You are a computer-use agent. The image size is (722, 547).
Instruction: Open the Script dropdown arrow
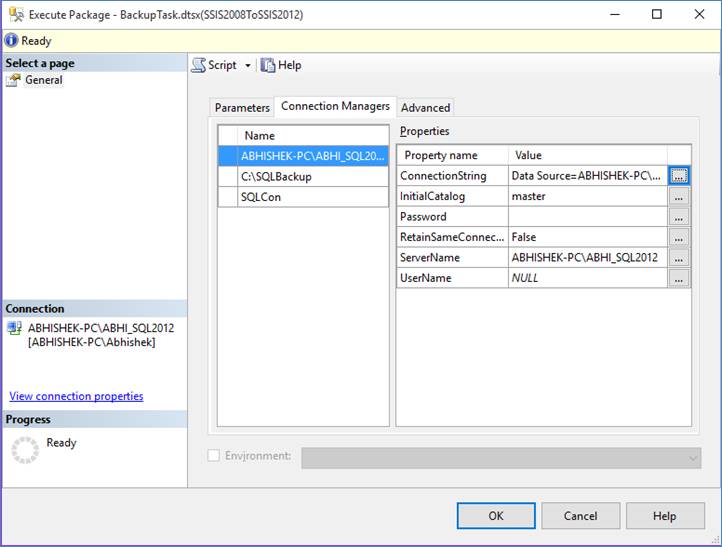pos(247,66)
